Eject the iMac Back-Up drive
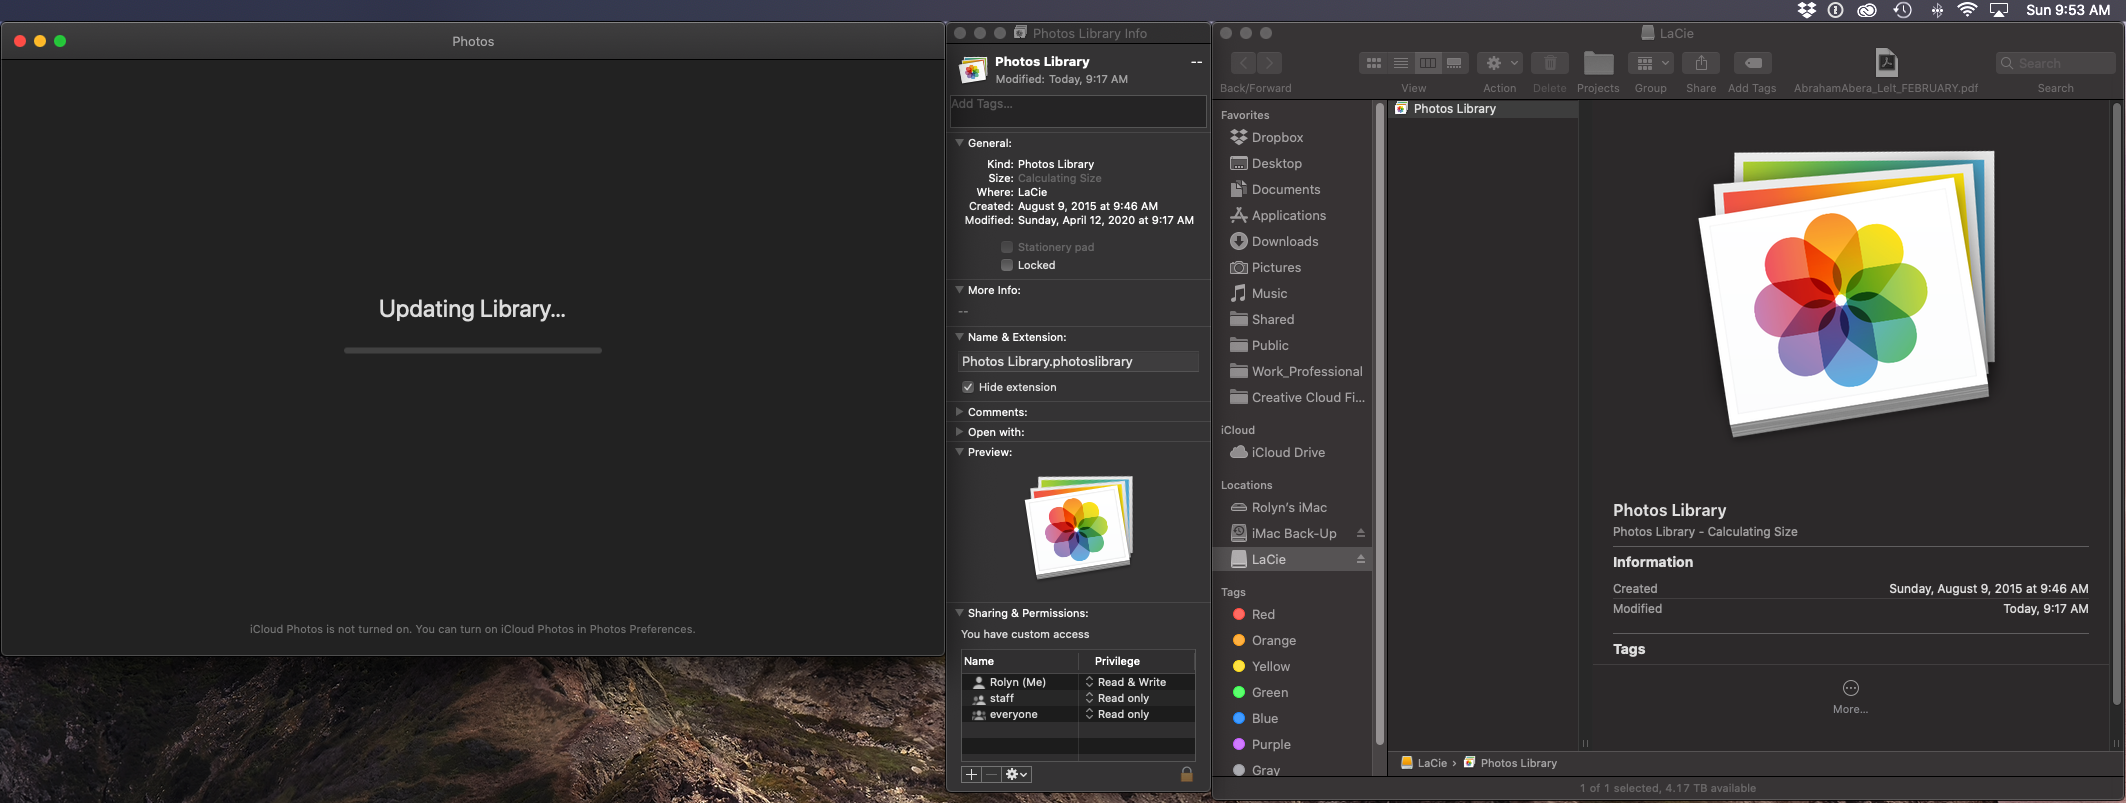Viewport: 2126px width, 803px height. 1361,533
